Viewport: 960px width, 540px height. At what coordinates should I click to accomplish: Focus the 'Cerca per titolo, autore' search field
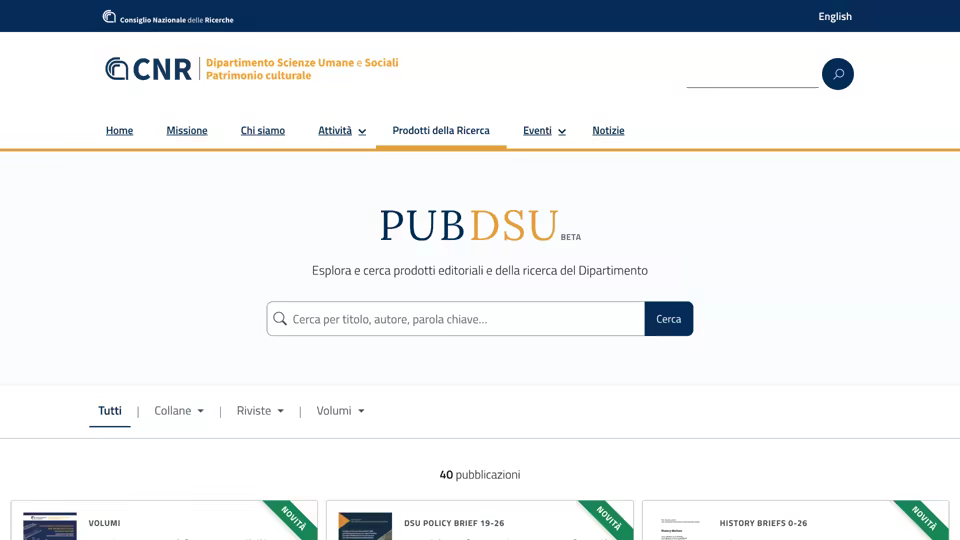[456, 319]
